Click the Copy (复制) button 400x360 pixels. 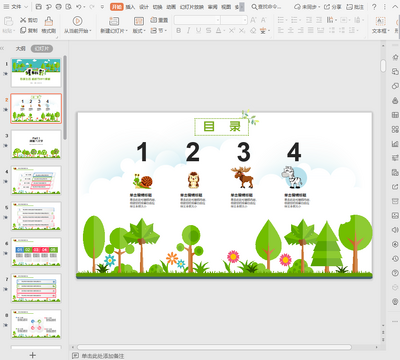tap(29, 30)
